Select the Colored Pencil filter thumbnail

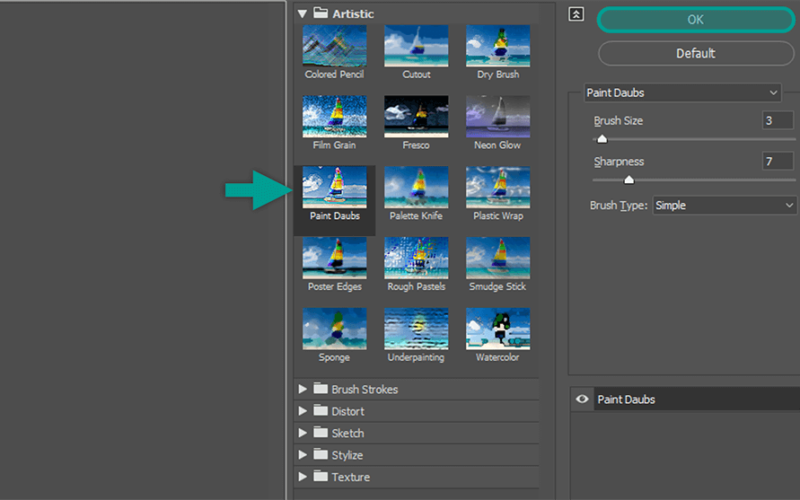(334, 46)
